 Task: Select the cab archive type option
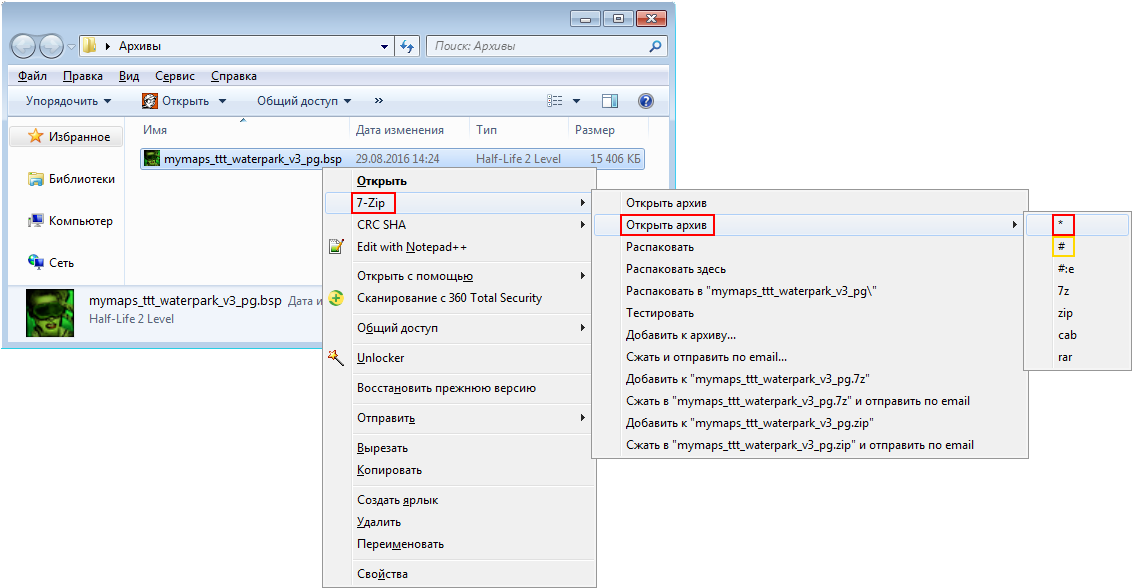[1078, 335]
